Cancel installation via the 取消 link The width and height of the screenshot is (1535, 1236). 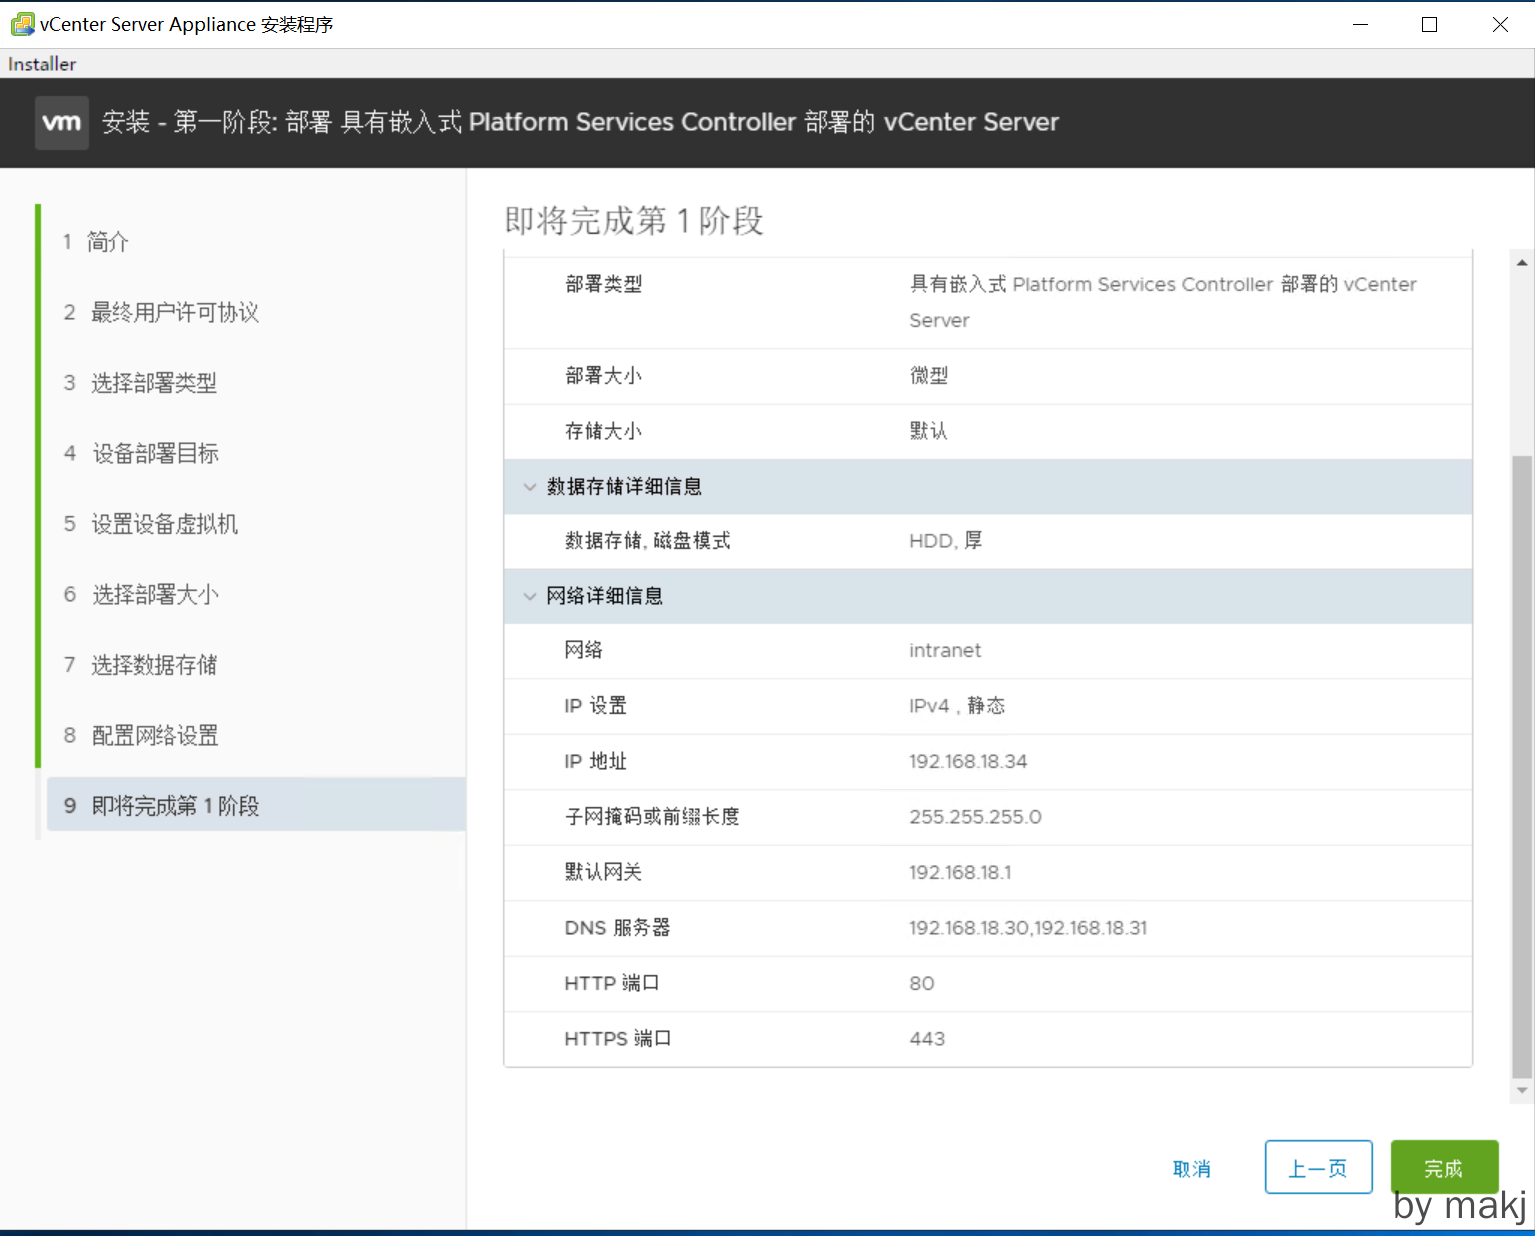[x=1191, y=1168]
